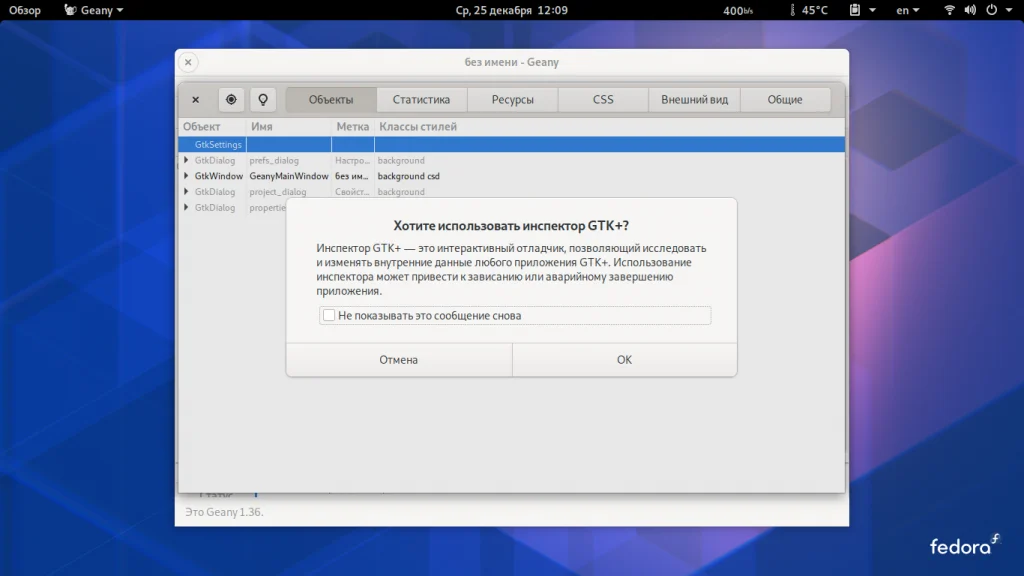Expand the GtkDialog project_dialog row
This screenshot has height=576, width=1024.
click(186, 191)
